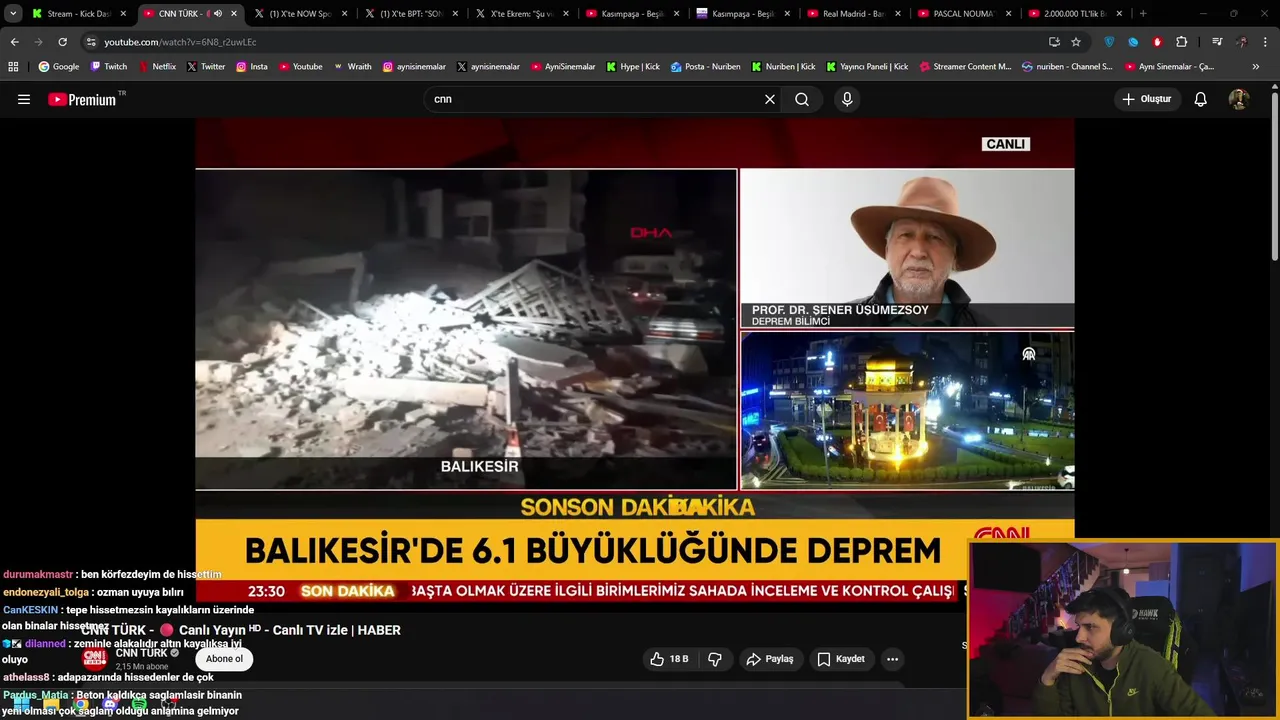Click the Oluştur create button
The width and height of the screenshot is (1280, 720).
(x=1147, y=99)
